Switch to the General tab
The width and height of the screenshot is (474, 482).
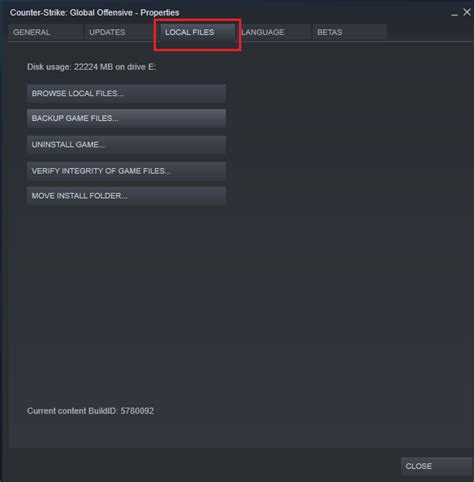pos(45,32)
